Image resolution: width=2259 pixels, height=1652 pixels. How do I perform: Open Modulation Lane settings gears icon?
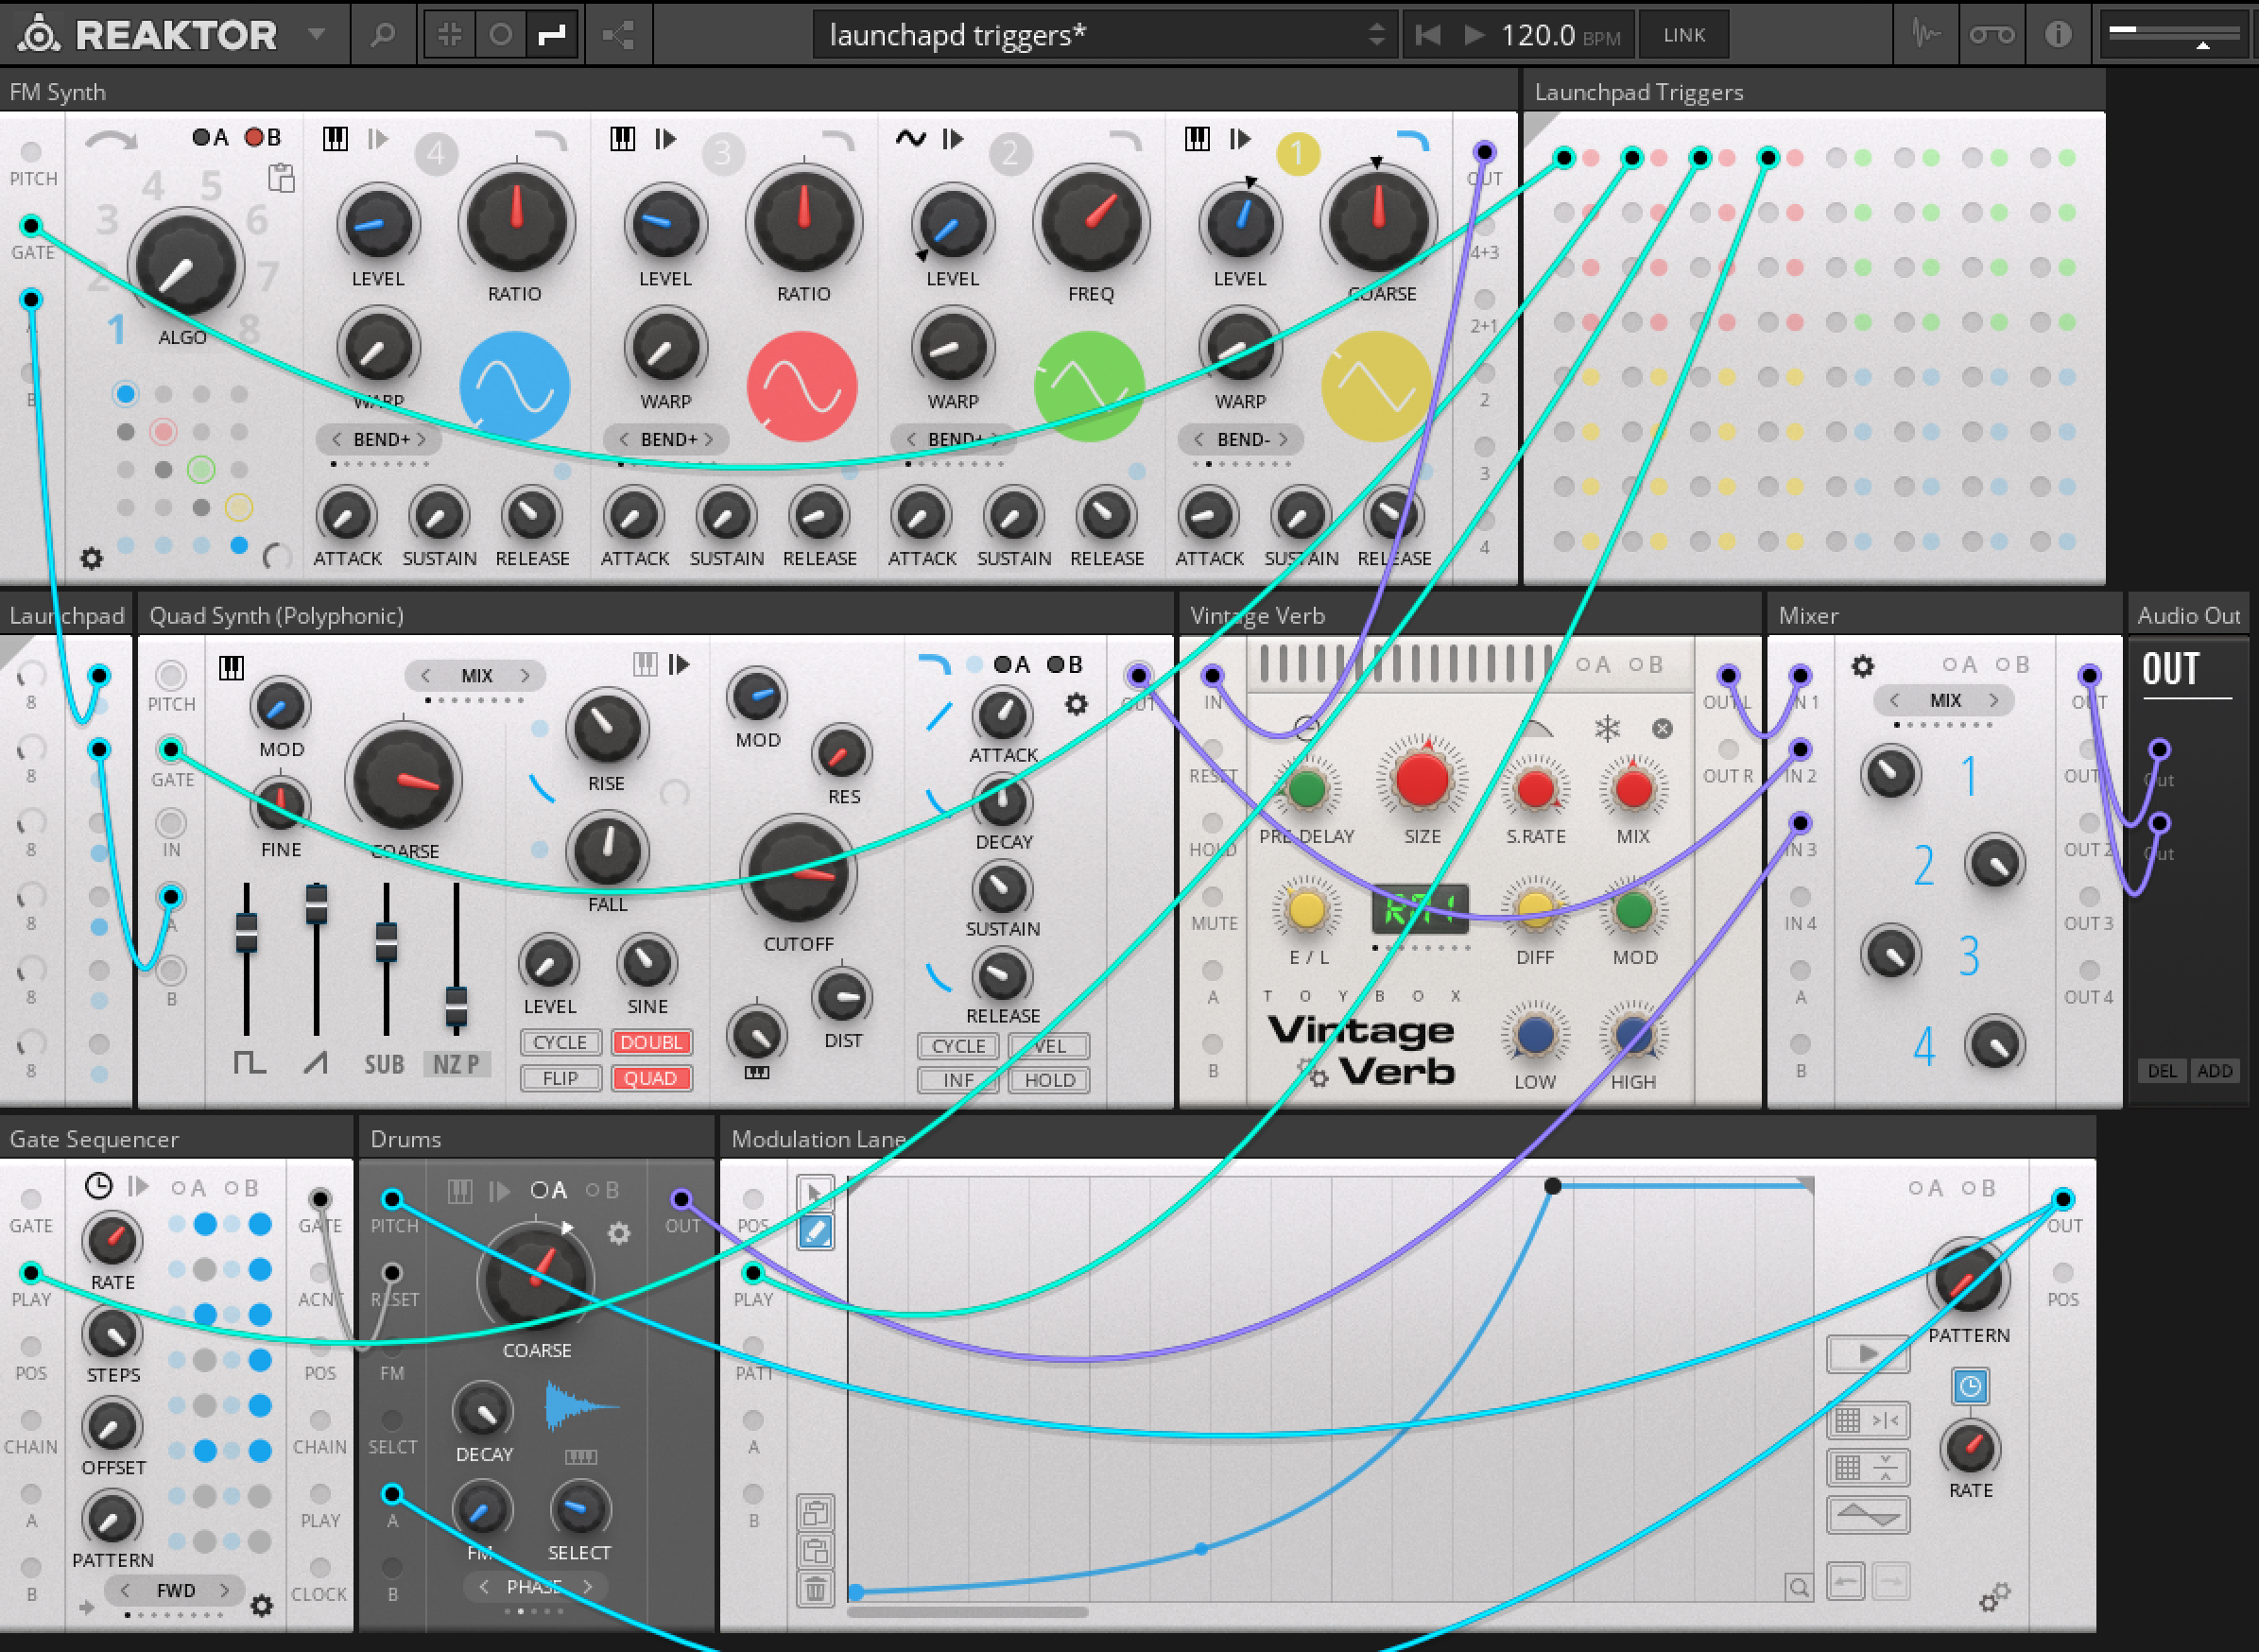click(1994, 1596)
